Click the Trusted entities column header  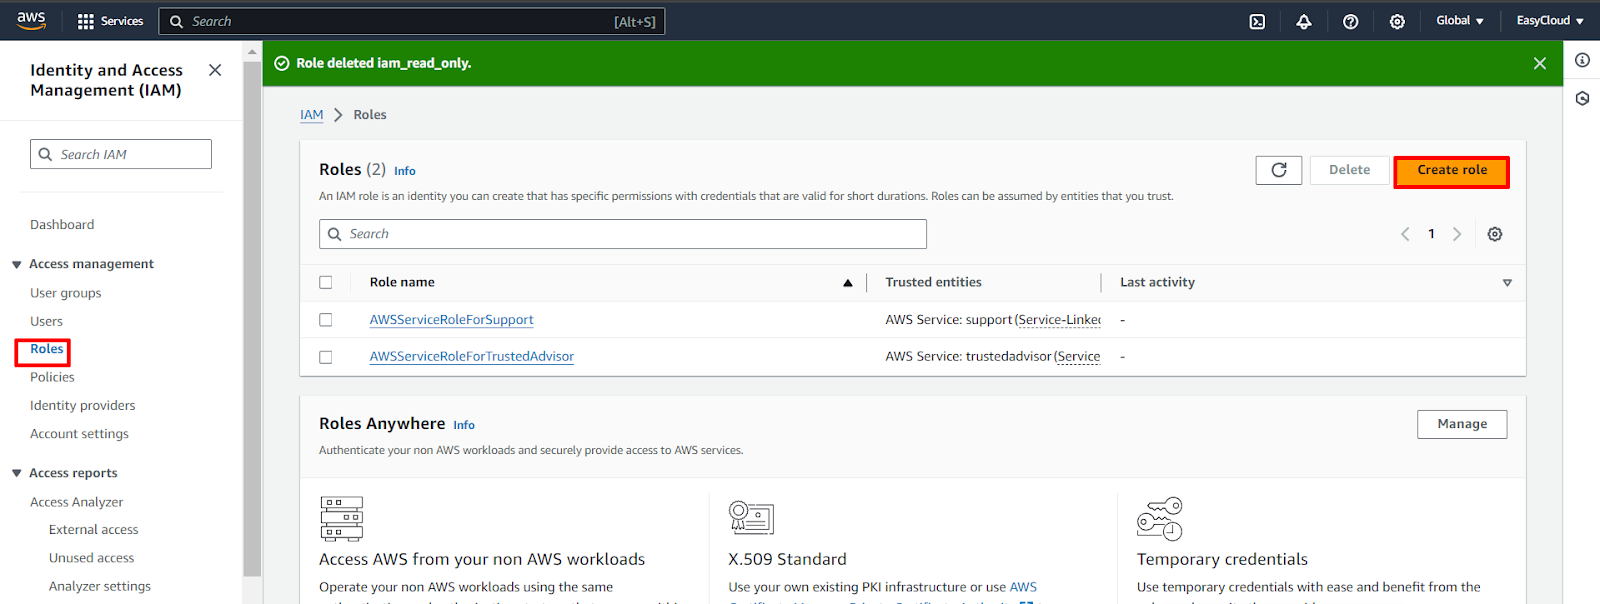(x=933, y=283)
